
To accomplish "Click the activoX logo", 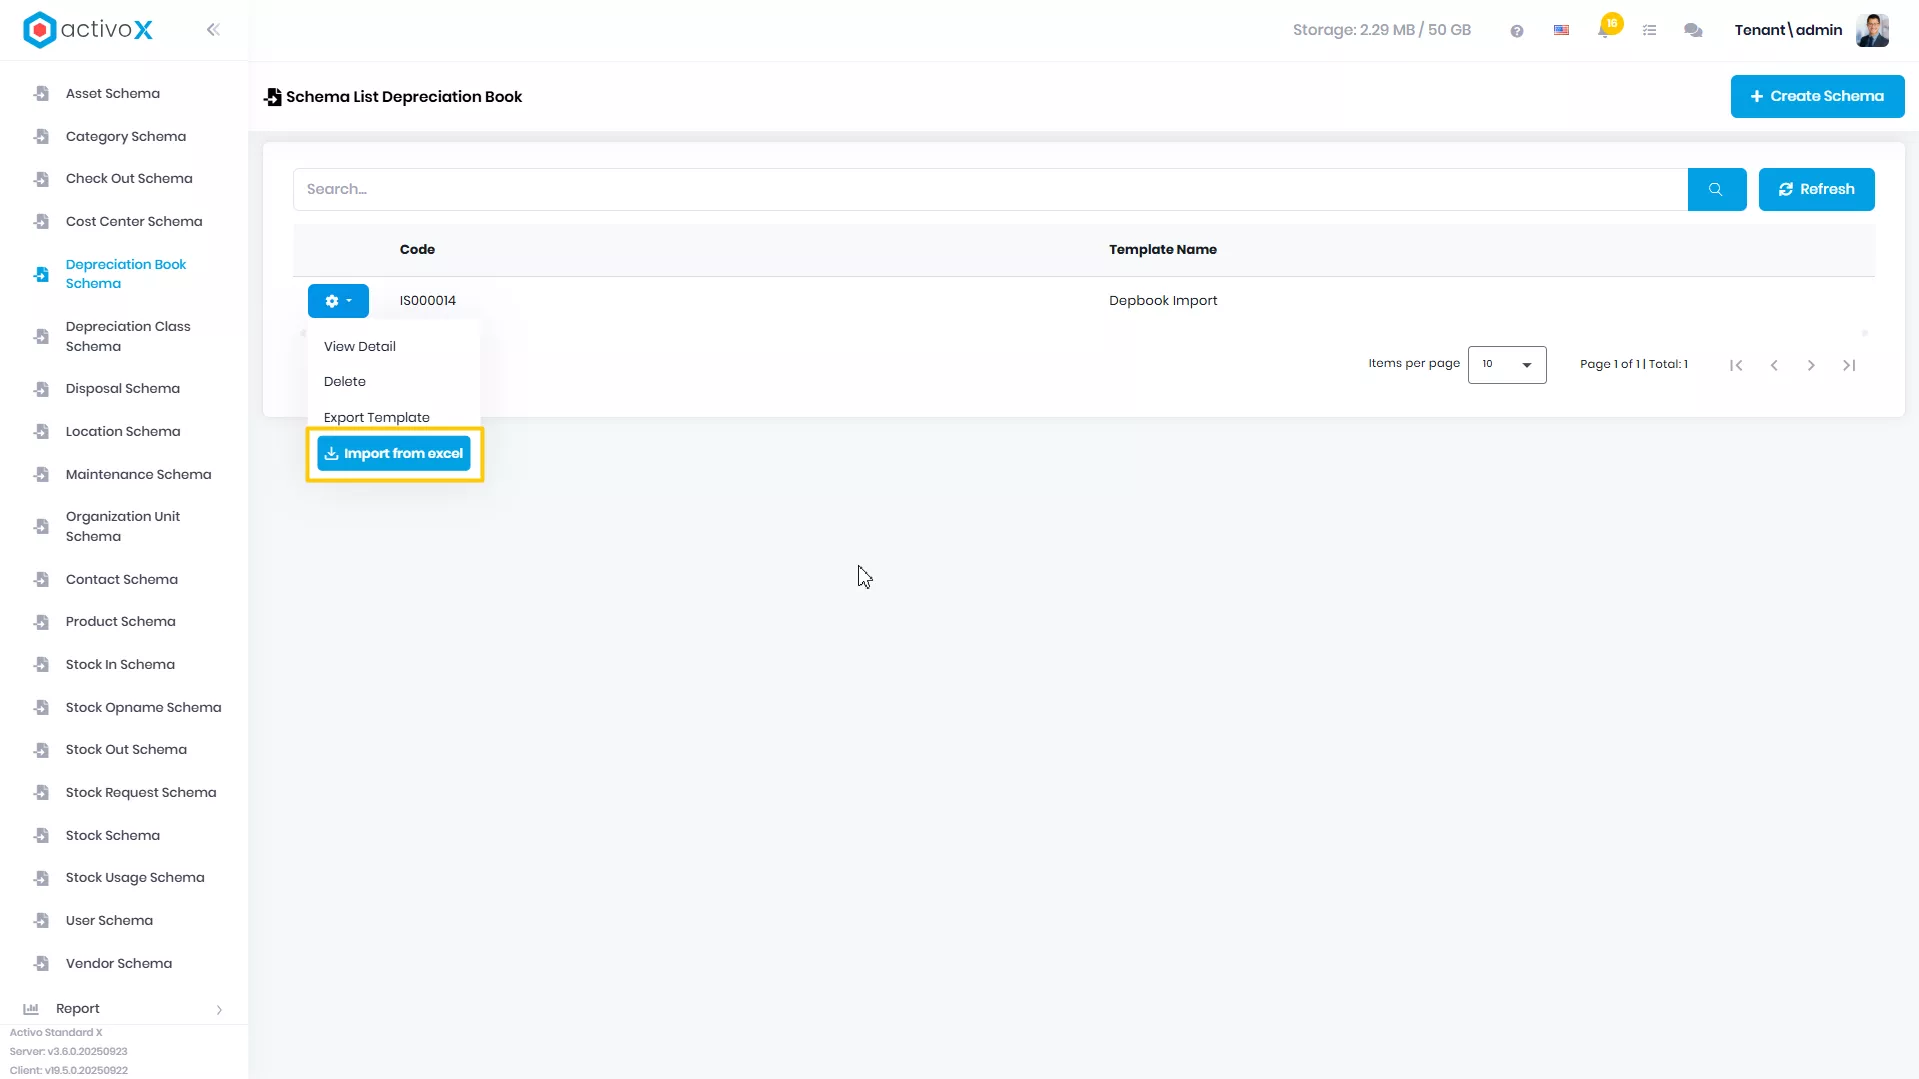I will pos(88,30).
